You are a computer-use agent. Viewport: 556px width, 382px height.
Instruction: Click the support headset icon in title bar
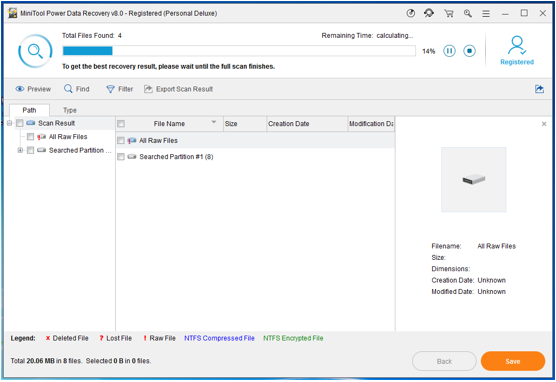pos(429,13)
